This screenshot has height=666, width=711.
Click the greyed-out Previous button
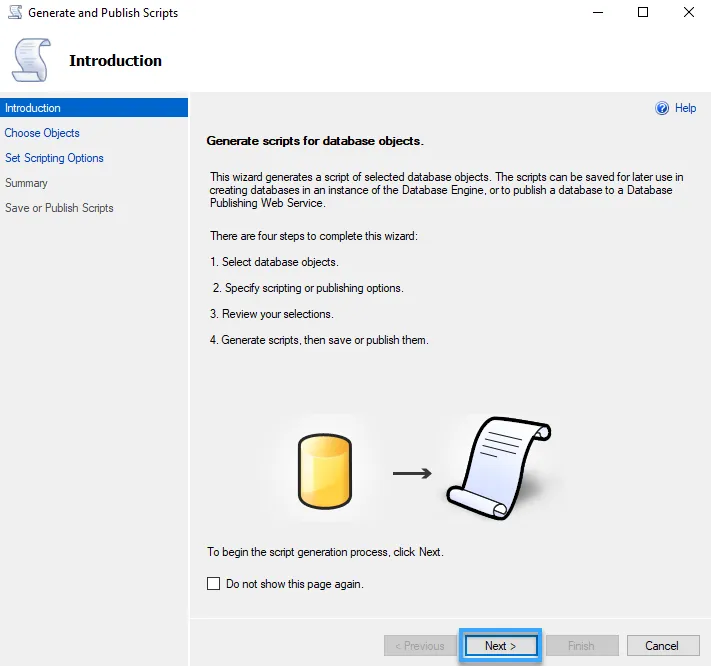coord(420,645)
